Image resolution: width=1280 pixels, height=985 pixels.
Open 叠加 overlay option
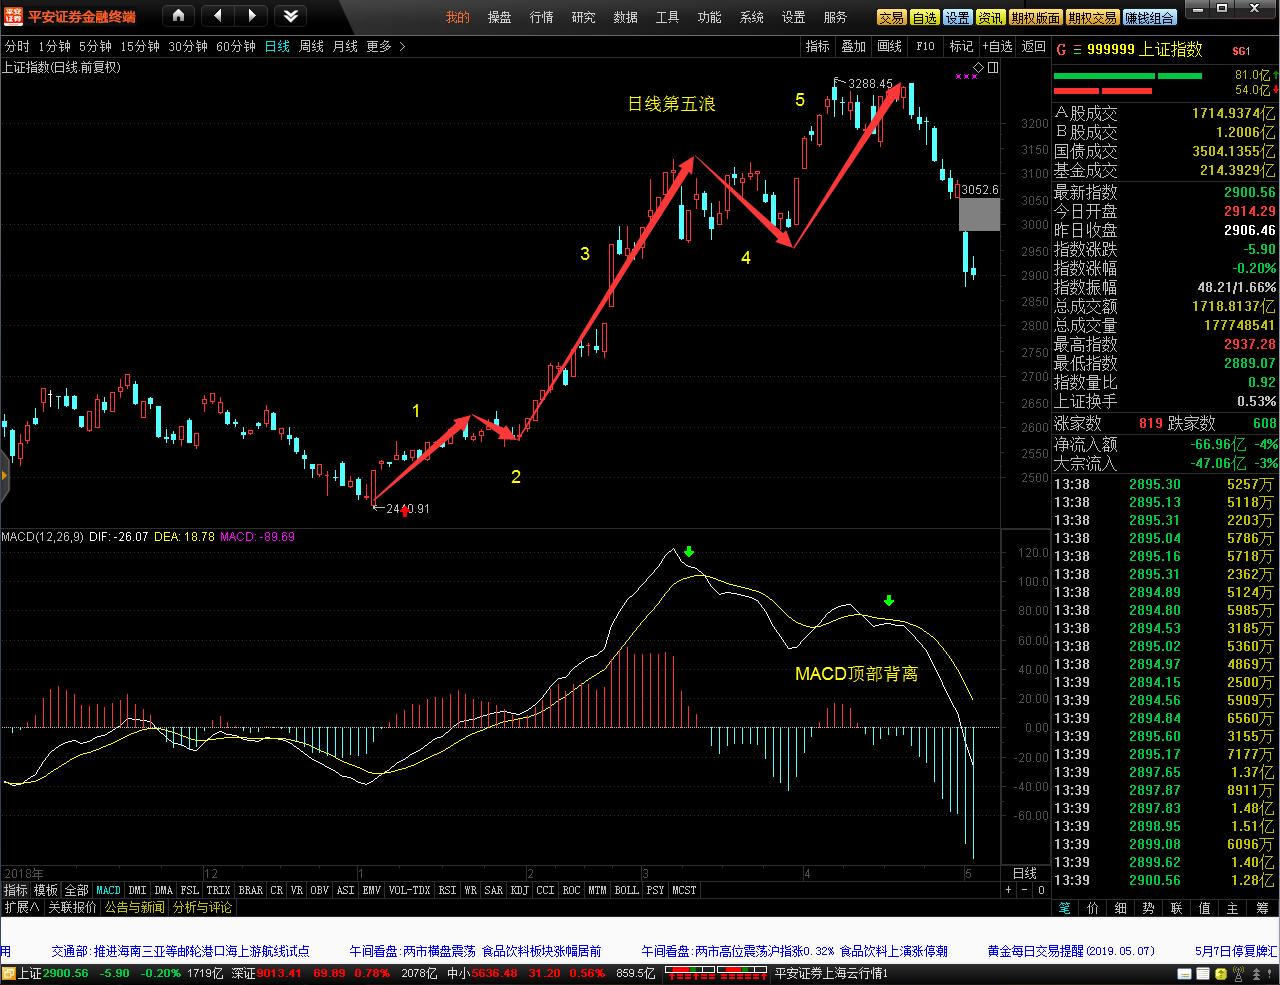(853, 47)
